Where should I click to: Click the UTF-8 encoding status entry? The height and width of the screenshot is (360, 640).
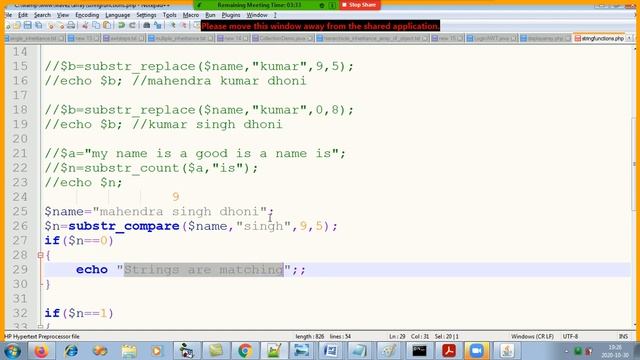click(570, 337)
